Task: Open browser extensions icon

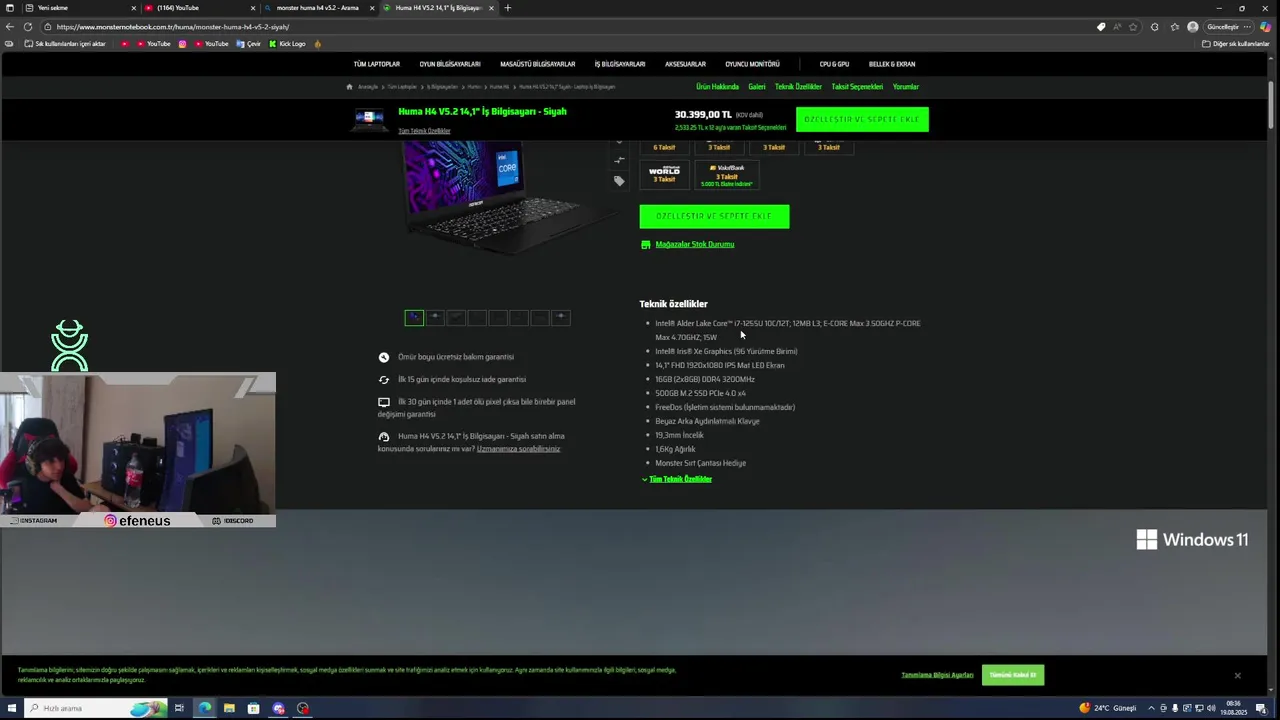Action: [x=1155, y=27]
